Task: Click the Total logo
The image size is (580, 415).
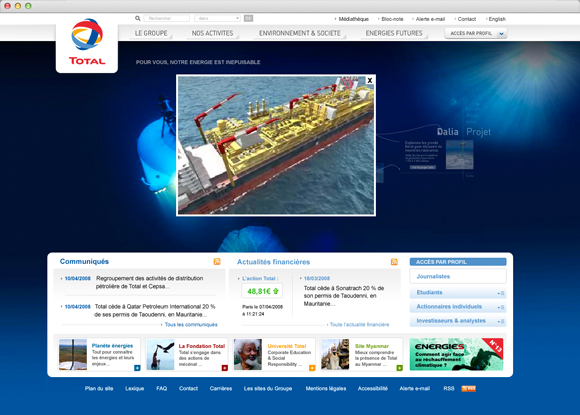Action: [87, 42]
